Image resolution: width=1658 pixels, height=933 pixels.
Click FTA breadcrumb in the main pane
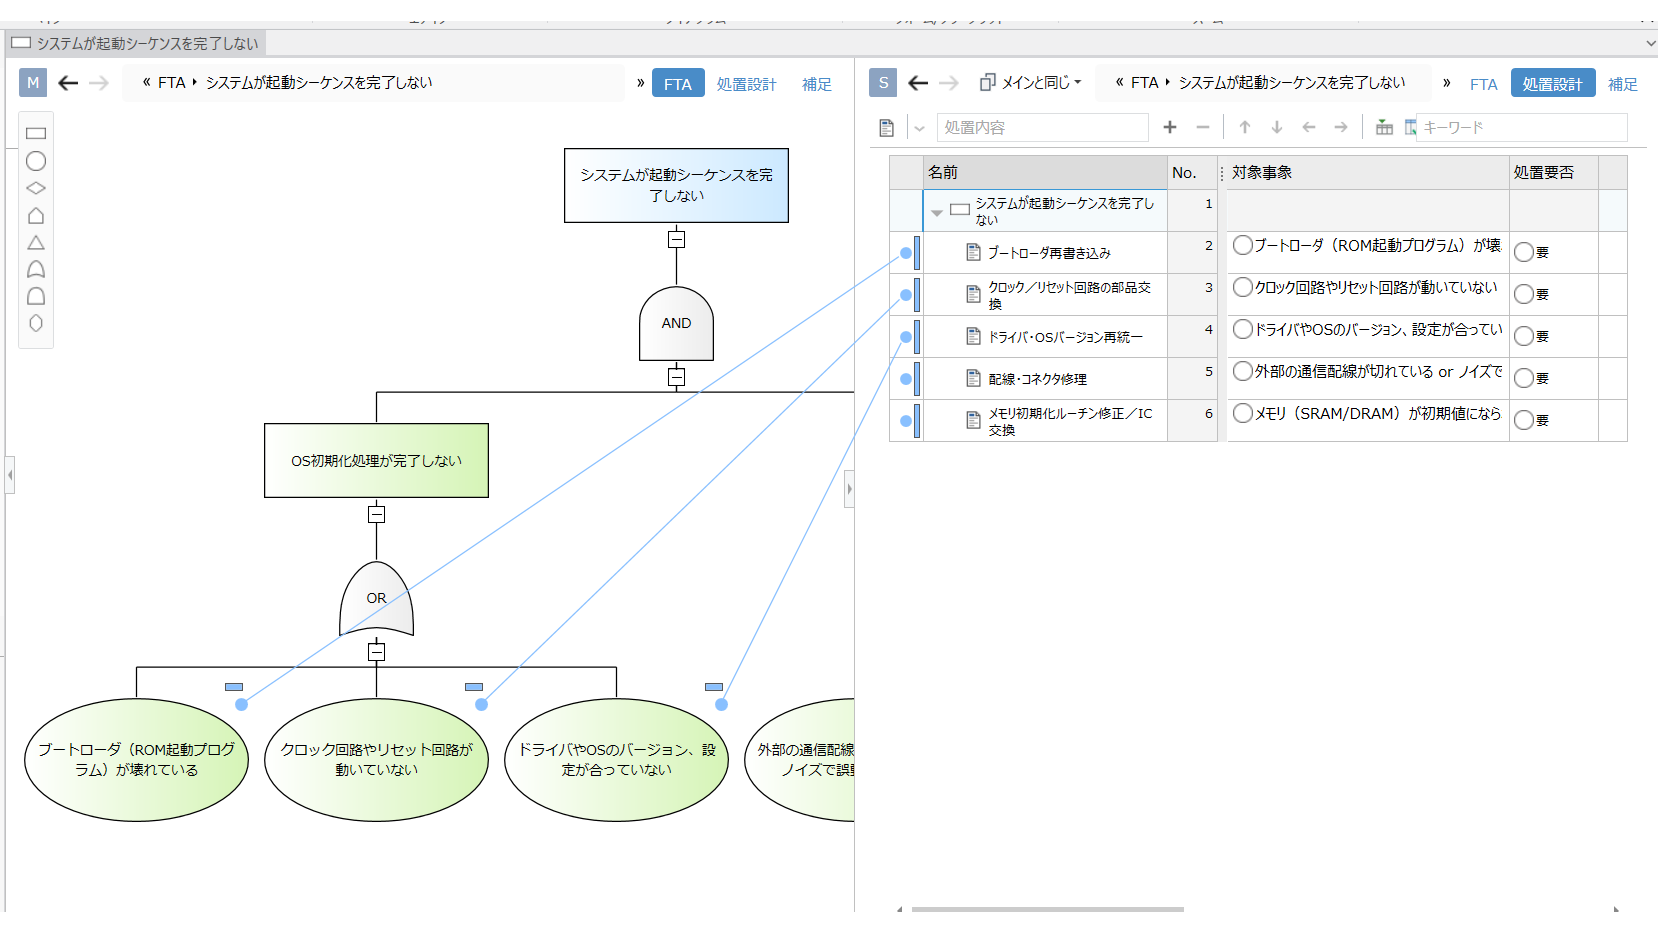coord(172,83)
